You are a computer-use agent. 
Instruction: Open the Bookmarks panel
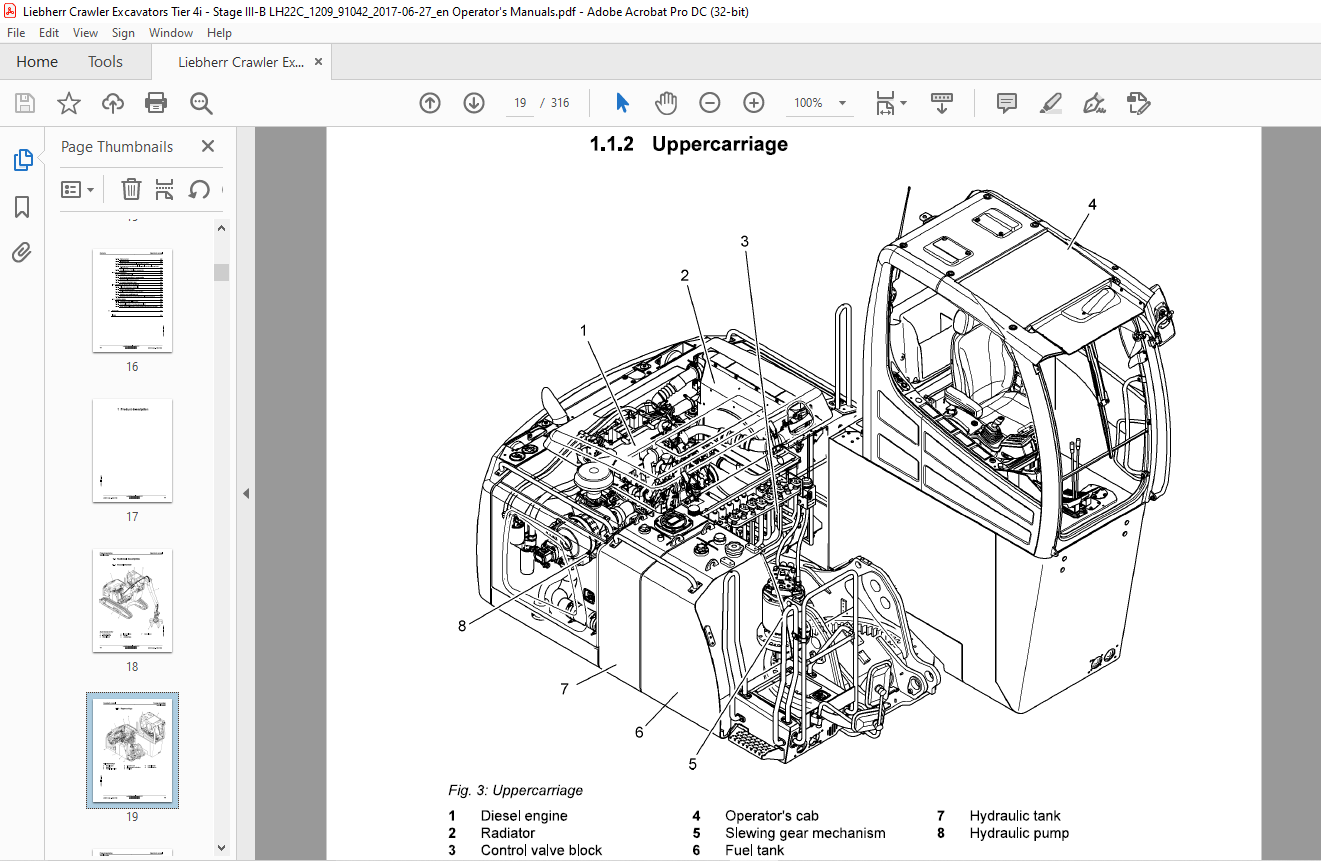22,207
